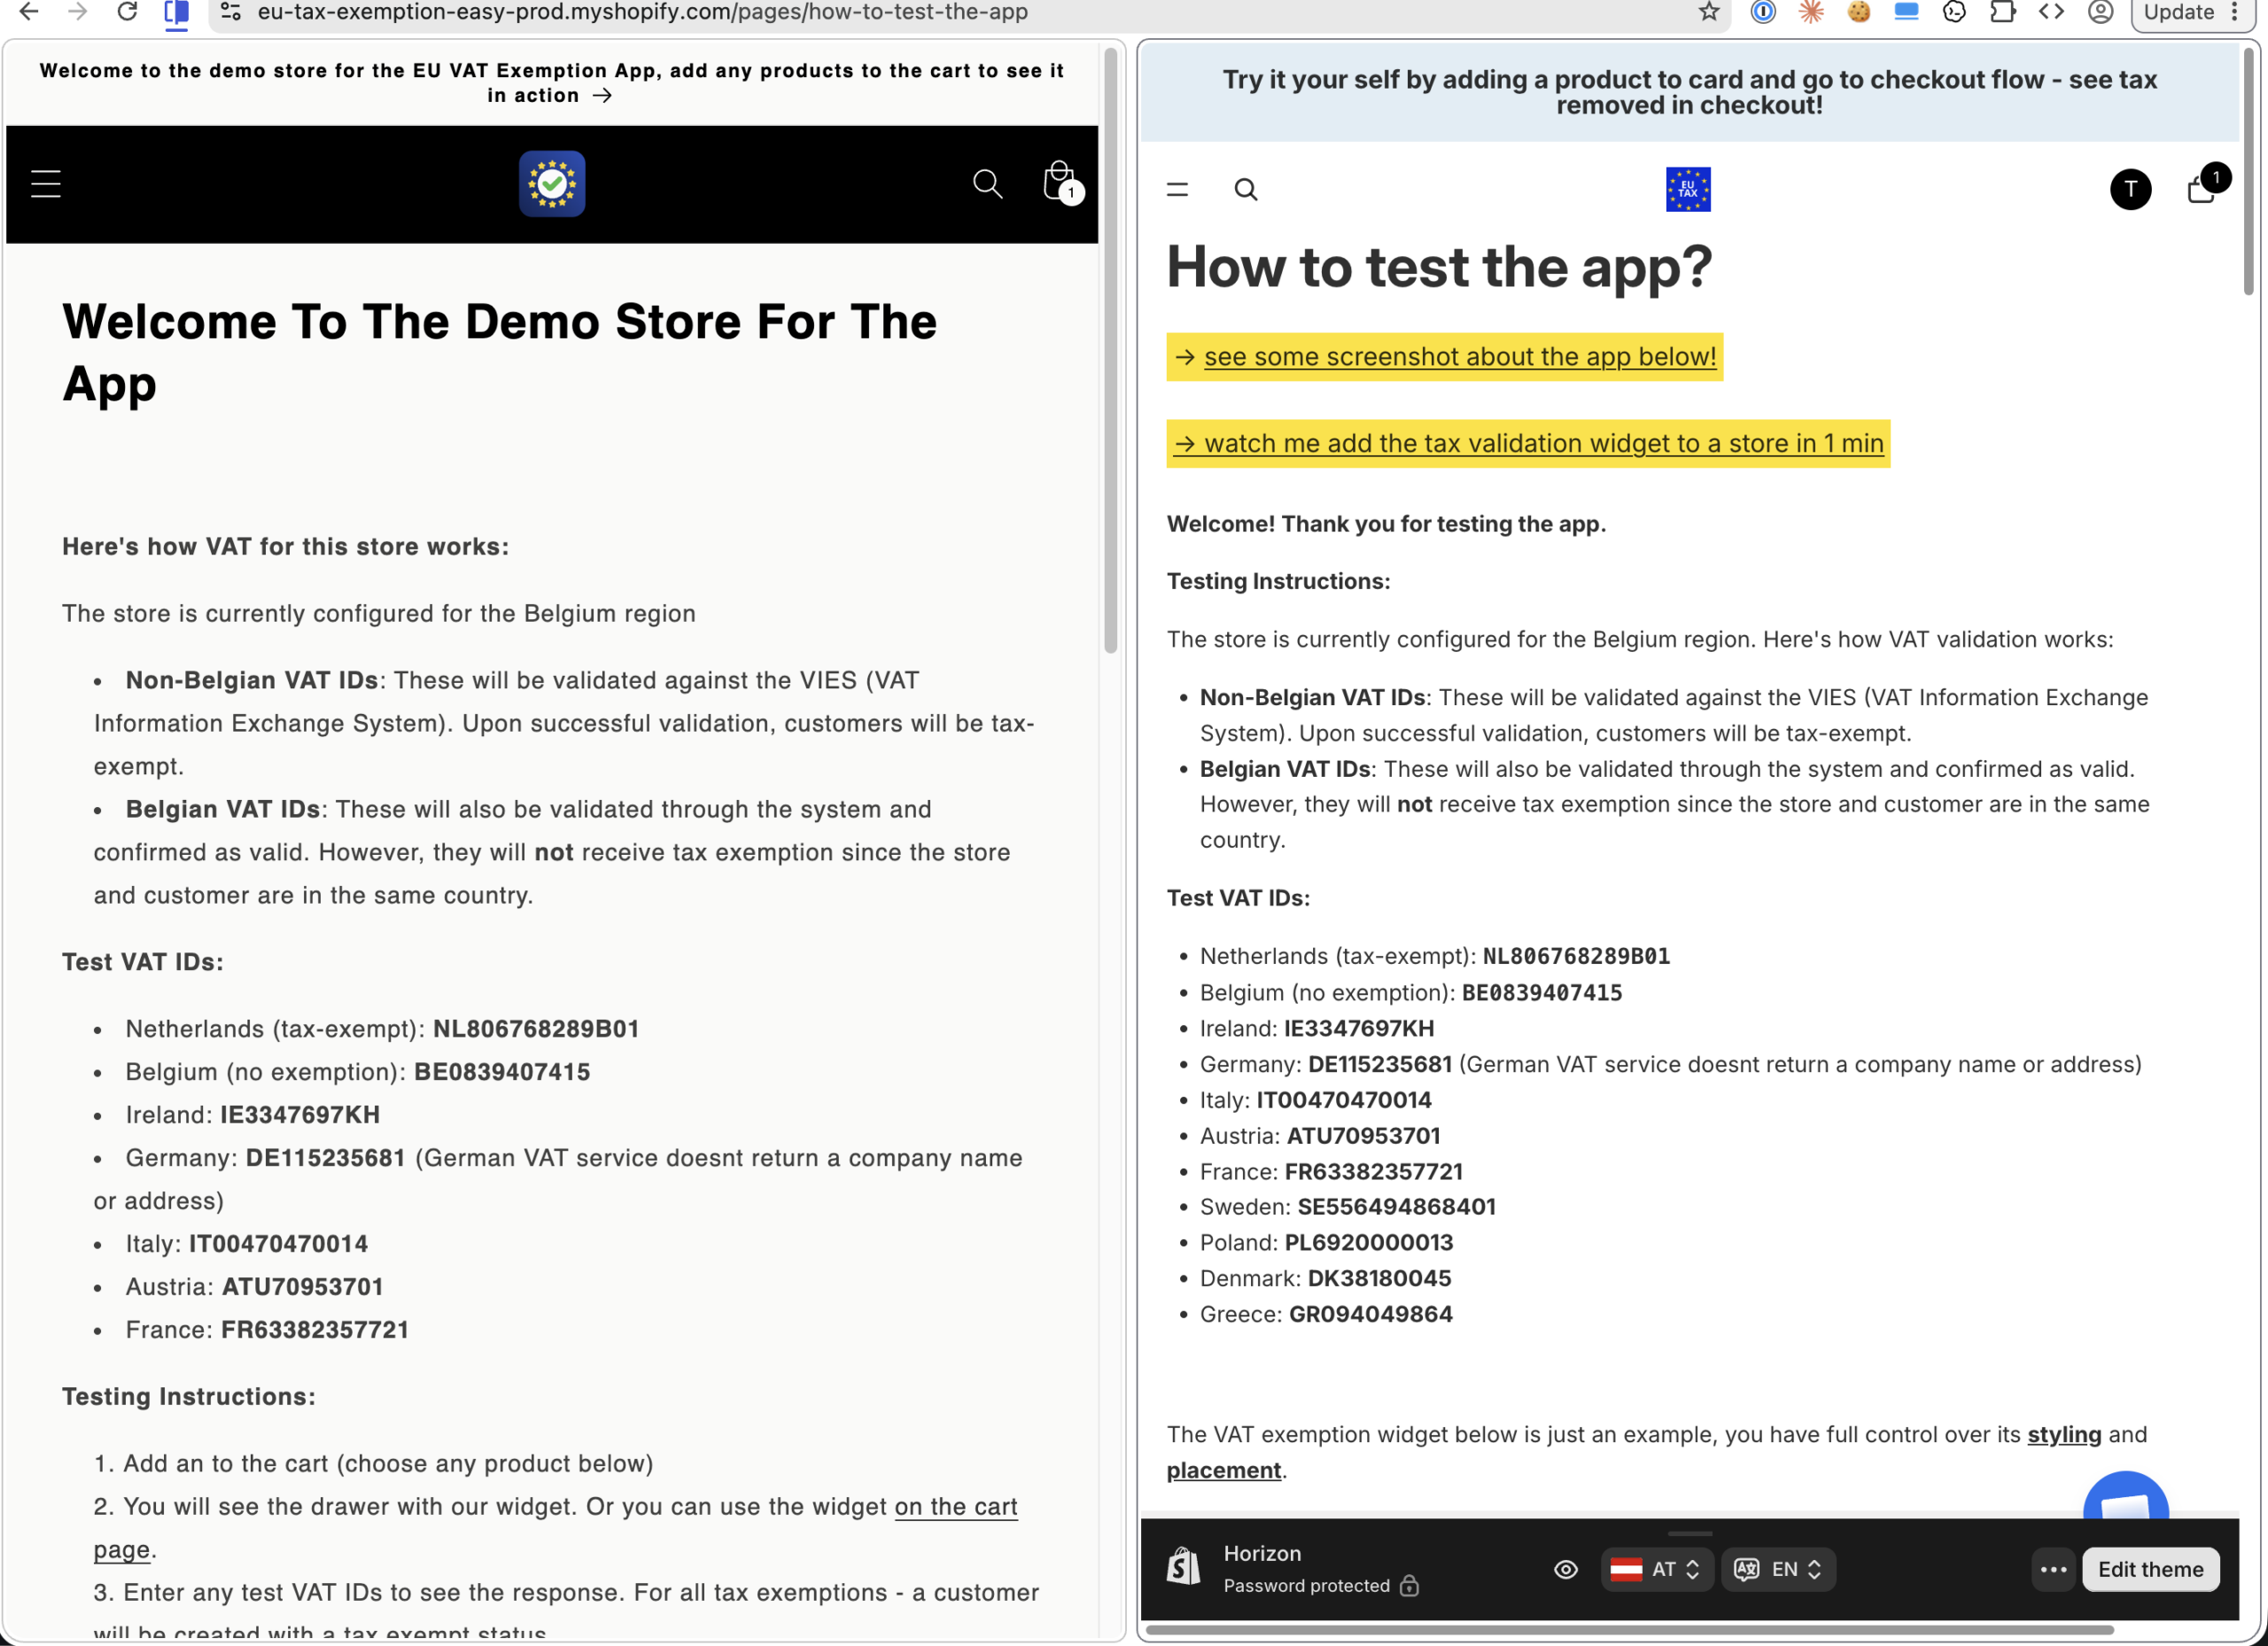Image resolution: width=2268 pixels, height=1646 pixels.
Task: Open the cookie extension icon
Action: pos(1859,12)
